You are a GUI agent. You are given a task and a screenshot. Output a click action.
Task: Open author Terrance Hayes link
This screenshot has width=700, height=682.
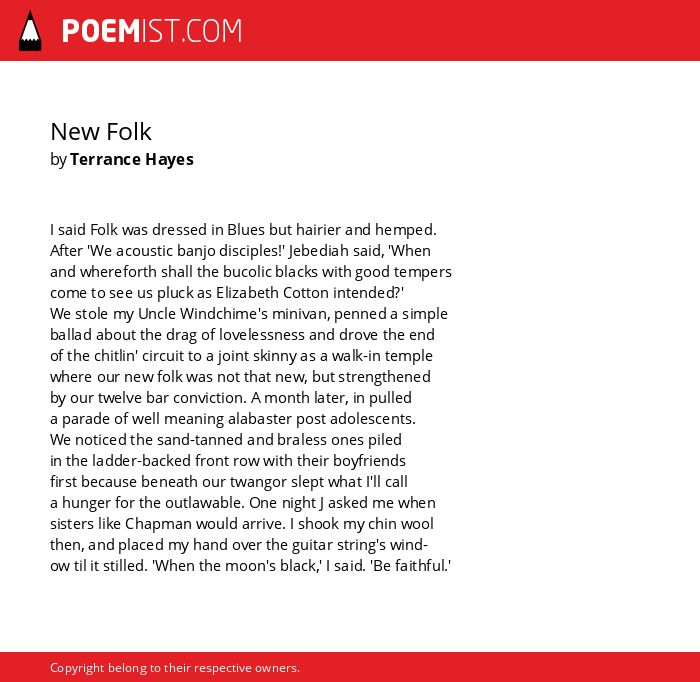[x=132, y=159]
